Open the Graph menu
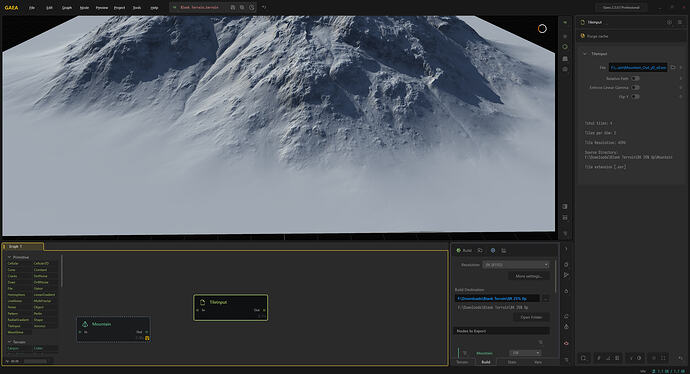 click(67, 7)
